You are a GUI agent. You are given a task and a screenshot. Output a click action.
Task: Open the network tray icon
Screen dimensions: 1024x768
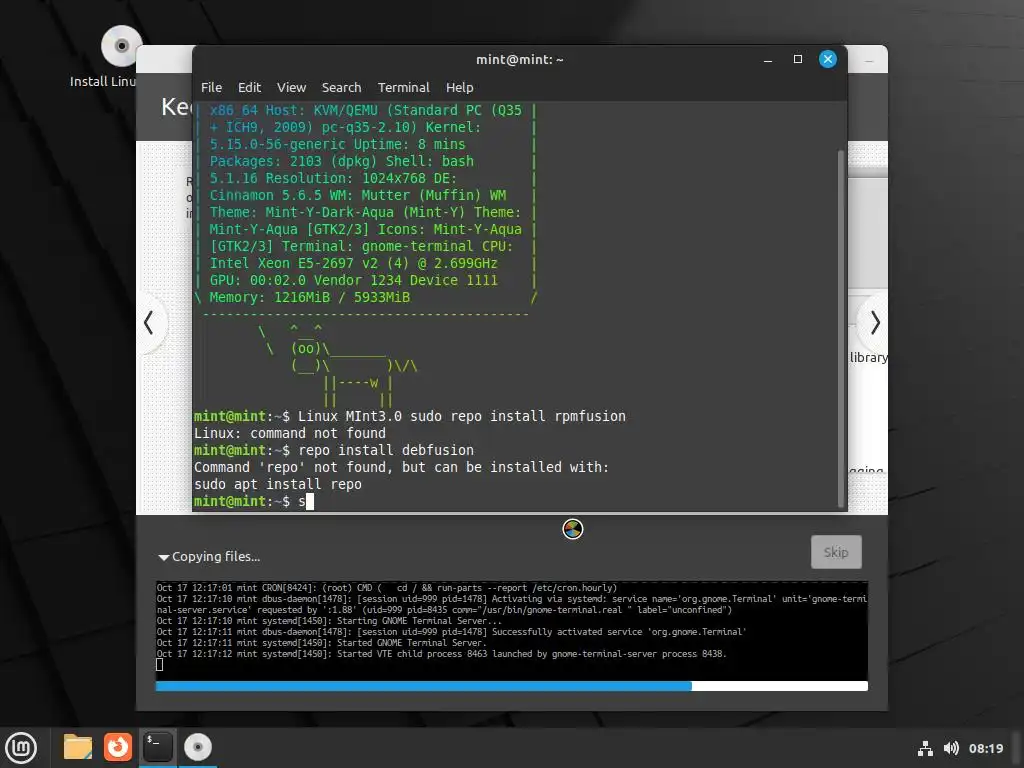925,748
